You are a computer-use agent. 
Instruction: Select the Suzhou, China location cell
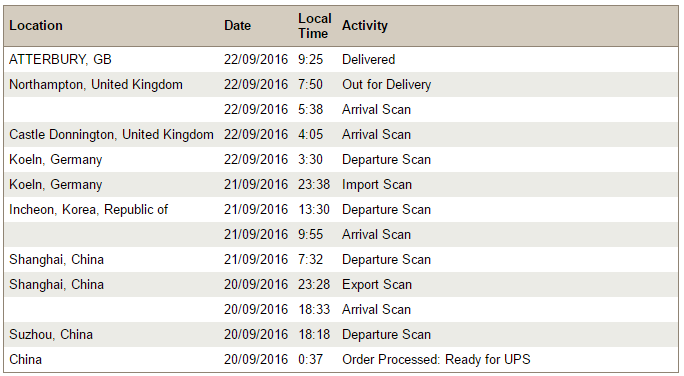pyautogui.click(x=51, y=335)
